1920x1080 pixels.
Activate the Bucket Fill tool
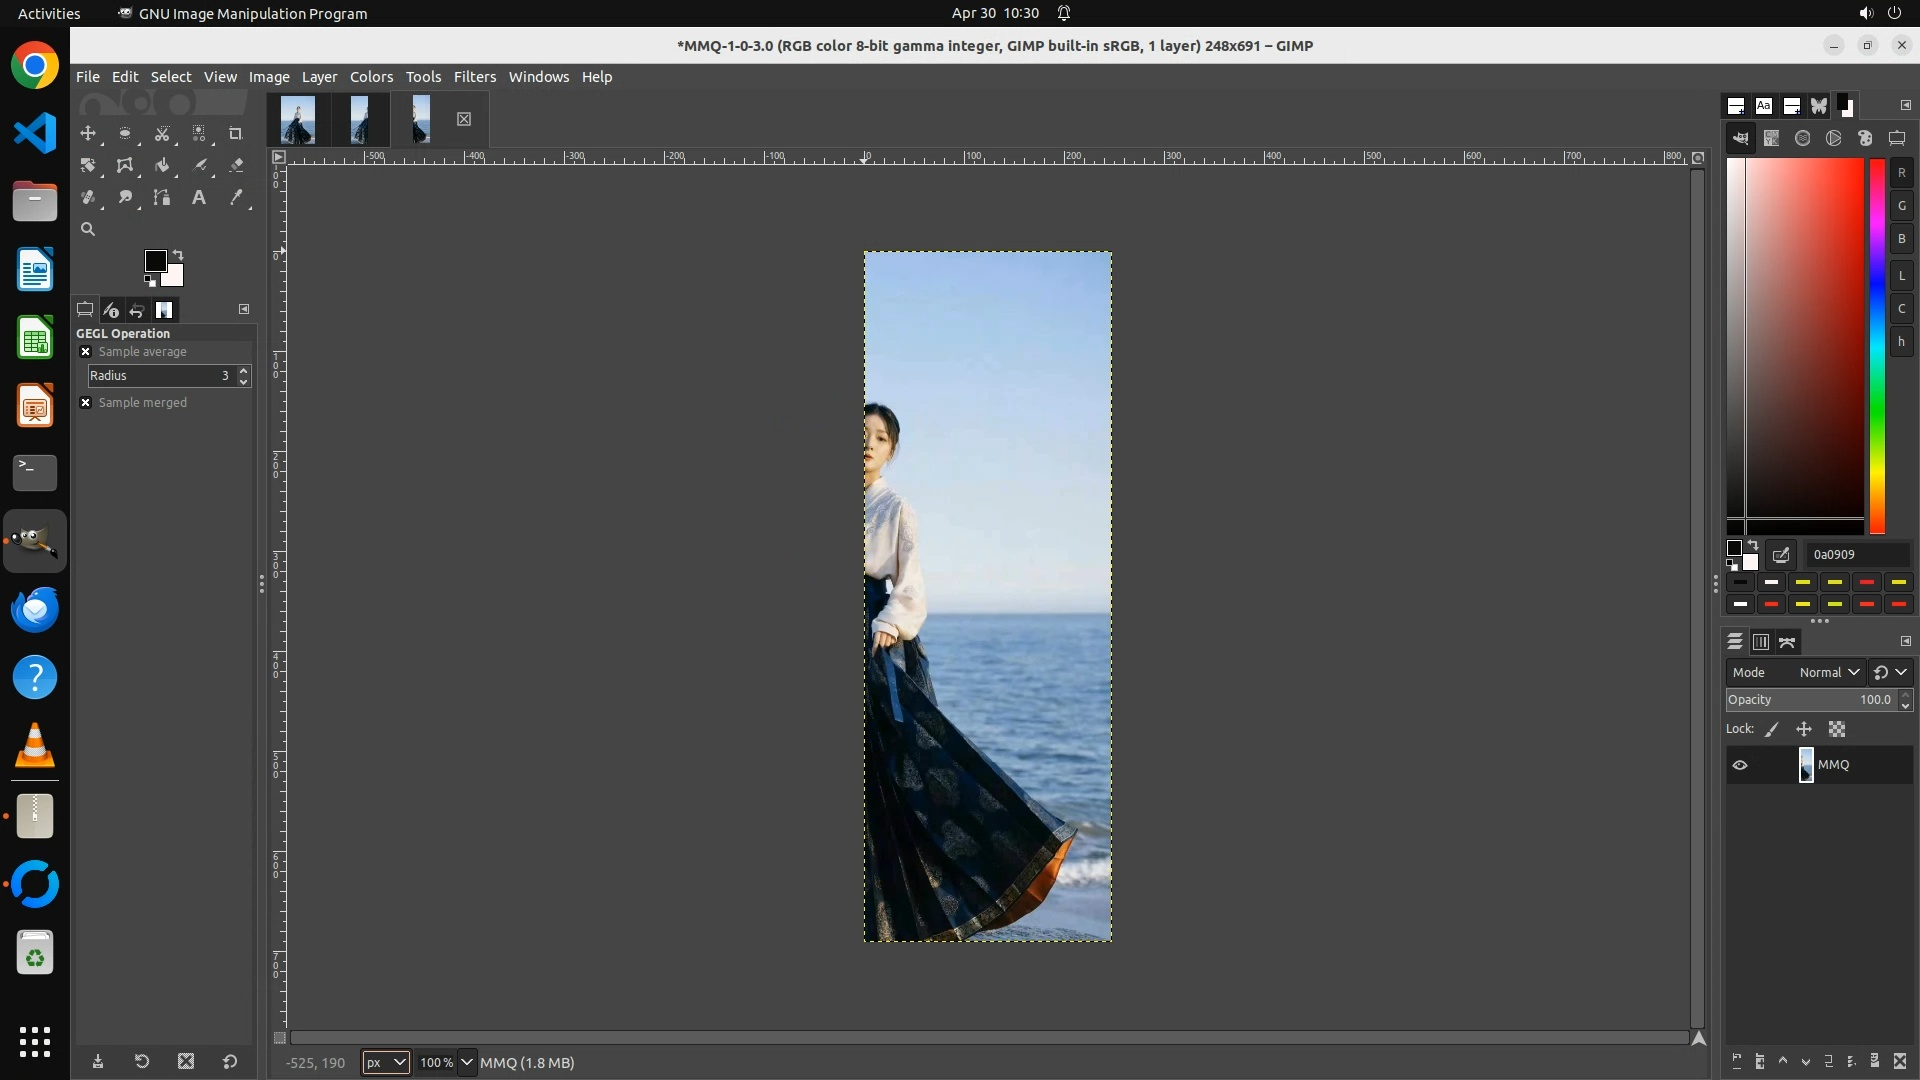[162, 166]
